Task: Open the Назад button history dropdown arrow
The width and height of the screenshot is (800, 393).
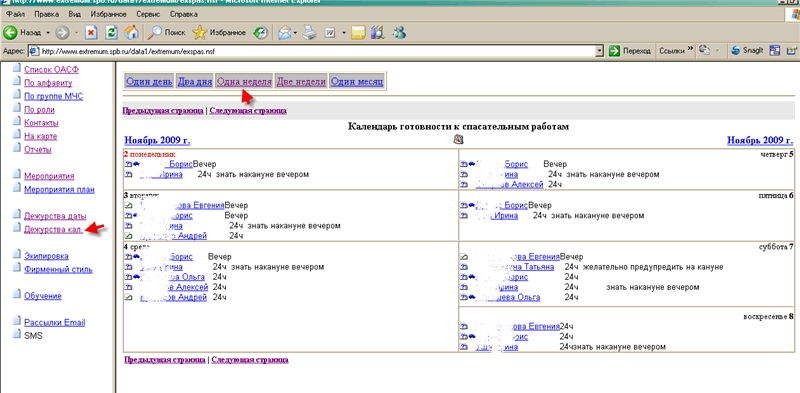Action: pyautogui.click(x=48, y=33)
